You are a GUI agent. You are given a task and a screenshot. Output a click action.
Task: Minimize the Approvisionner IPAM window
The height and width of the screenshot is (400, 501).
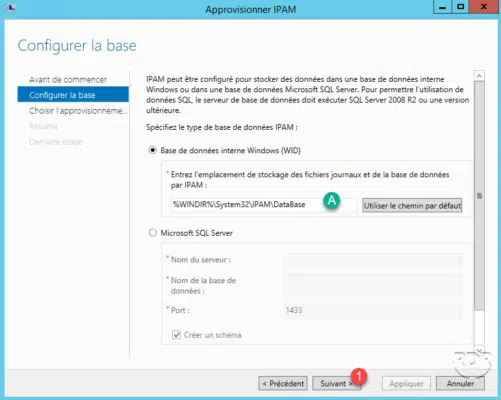(x=442, y=7)
